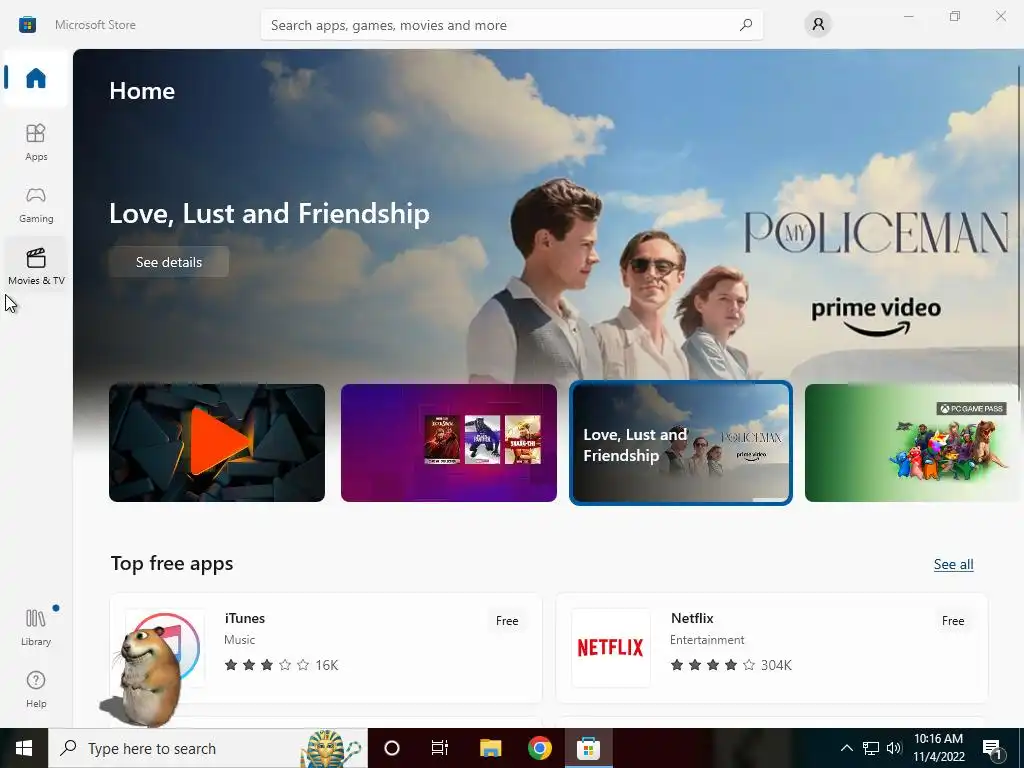
Task: Click the taskbar Type here to search box
Action: pyautogui.click(x=208, y=748)
